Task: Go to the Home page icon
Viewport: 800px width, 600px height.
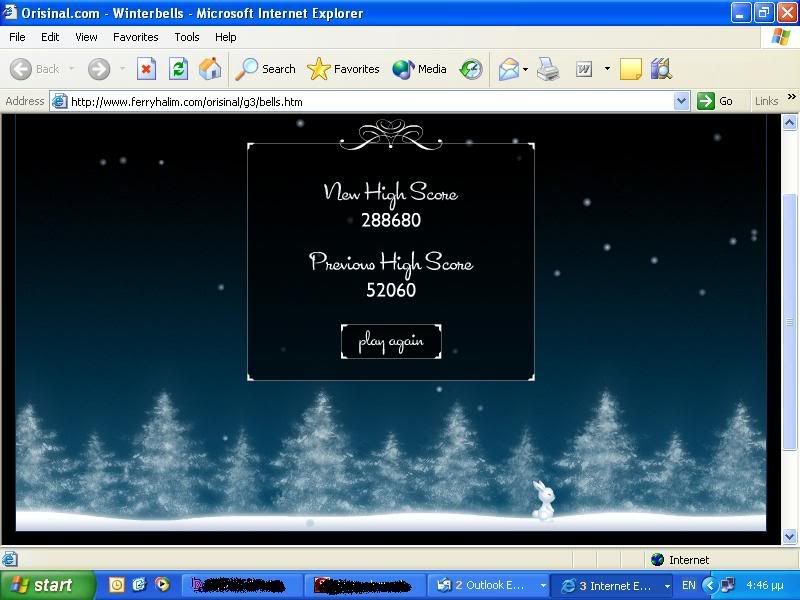Action: [x=210, y=69]
